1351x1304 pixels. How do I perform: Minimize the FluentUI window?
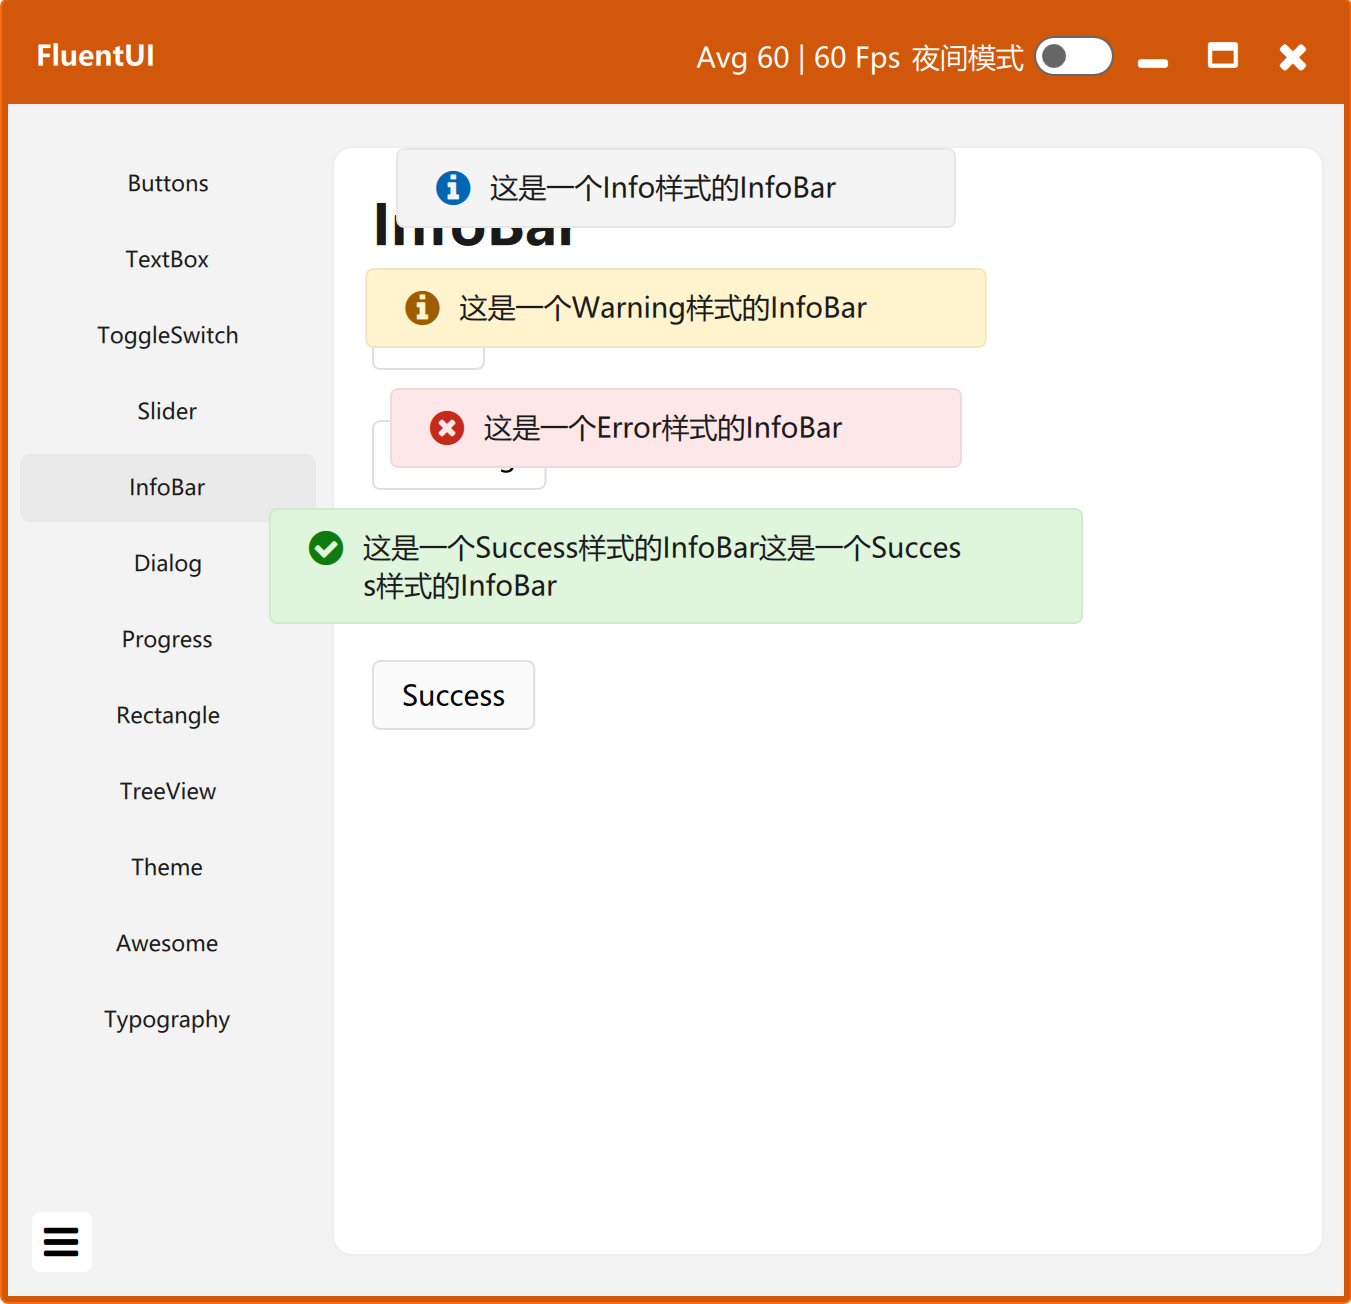[1153, 63]
